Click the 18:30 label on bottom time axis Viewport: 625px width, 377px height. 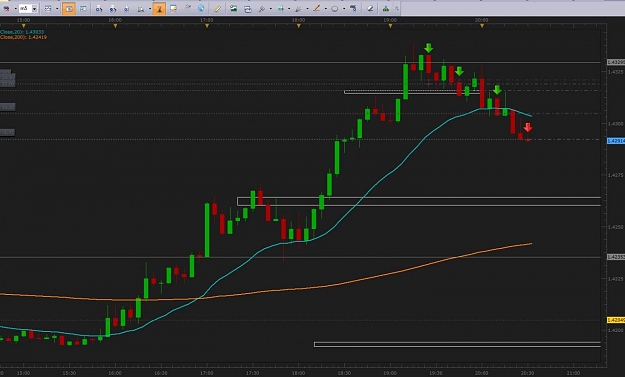coord(344,373)
